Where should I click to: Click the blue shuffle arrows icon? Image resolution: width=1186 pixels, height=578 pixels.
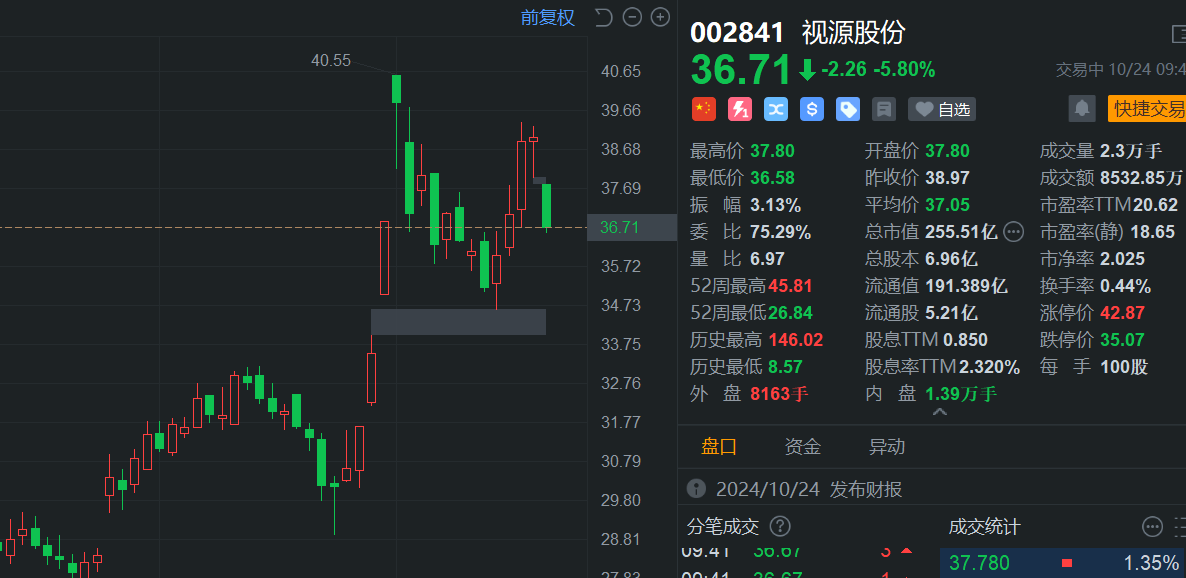click(x=776, y=109)
